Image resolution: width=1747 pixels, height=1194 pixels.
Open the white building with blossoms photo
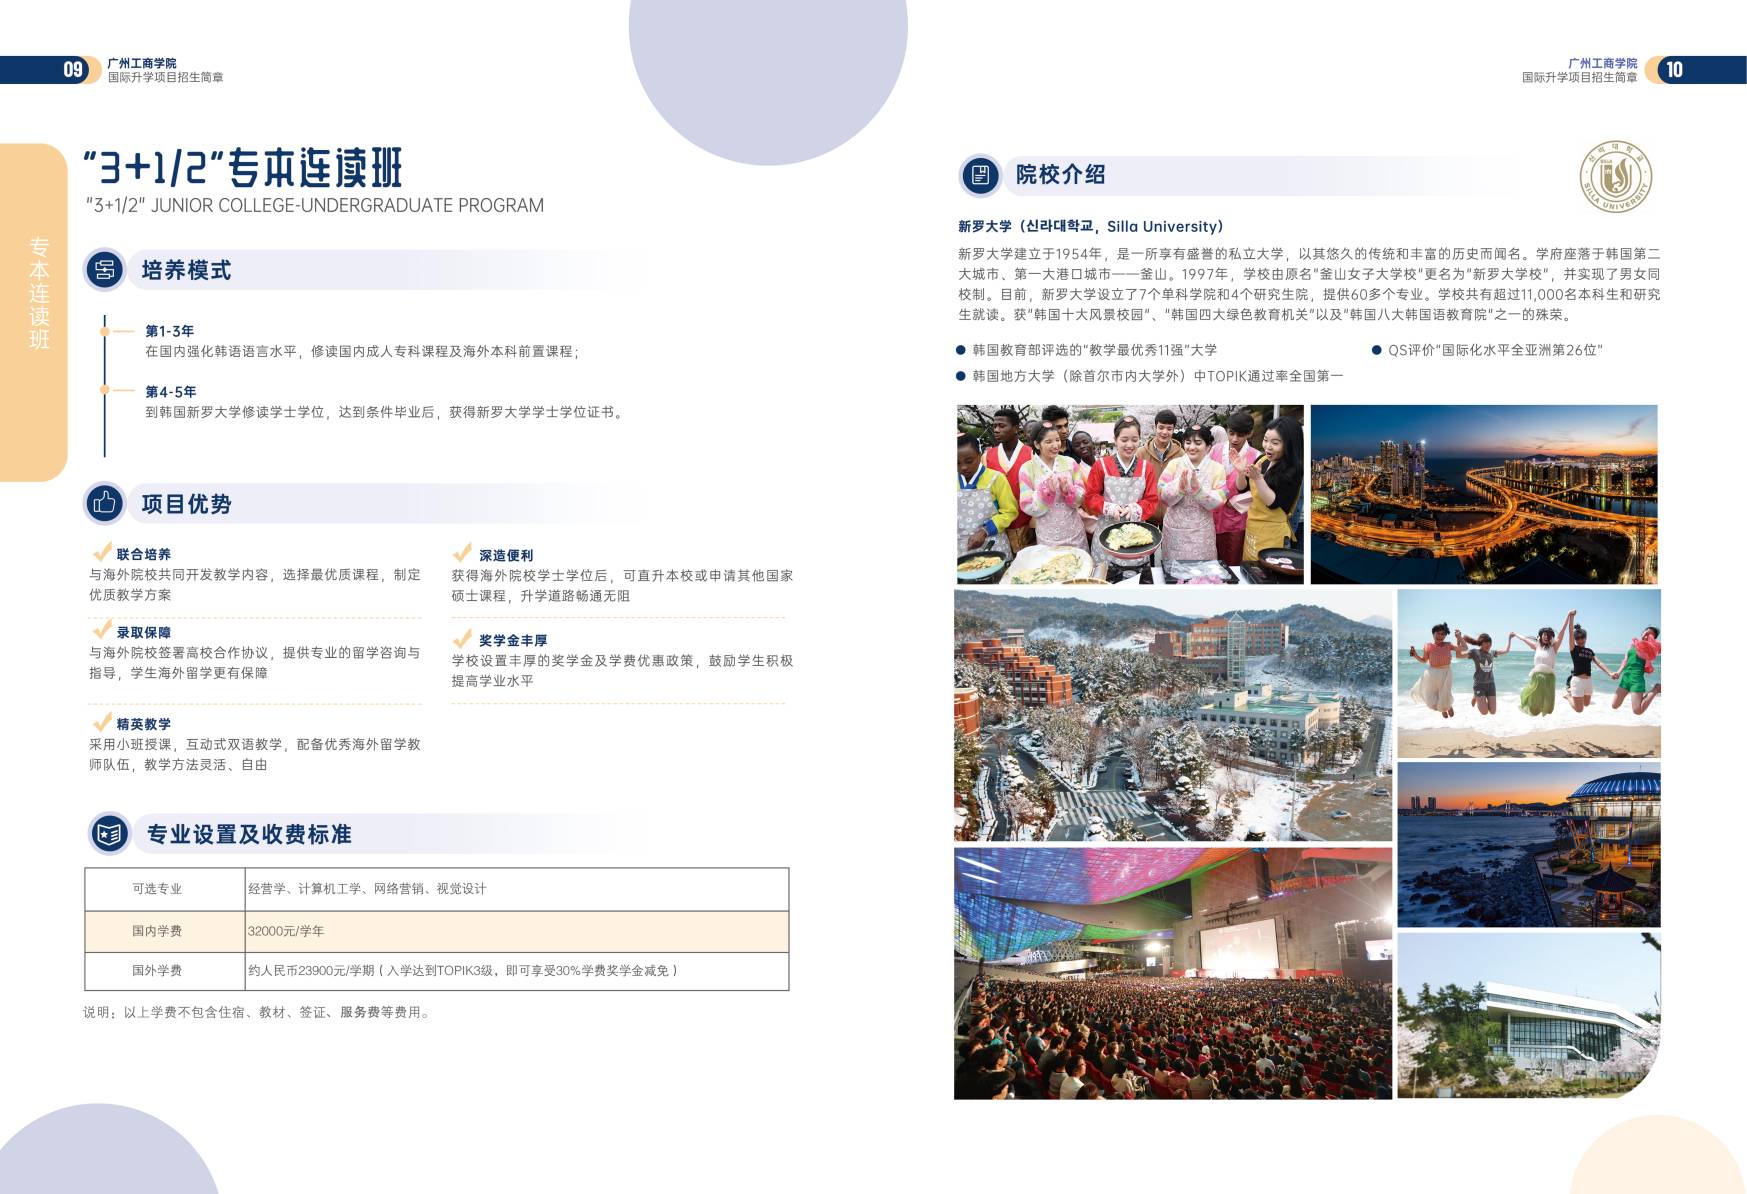(x=1529, y=1016)
